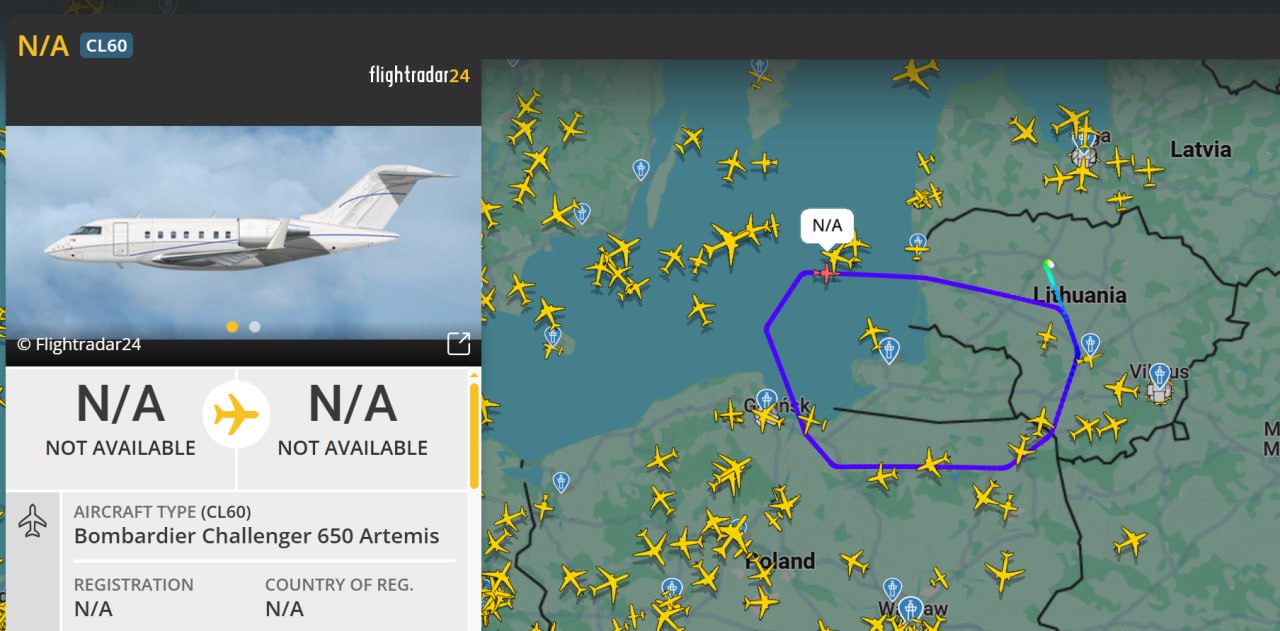Click the Bombardier Challenger 650 Artemis text
1280x631 pixels.
(x=256, y=535)
